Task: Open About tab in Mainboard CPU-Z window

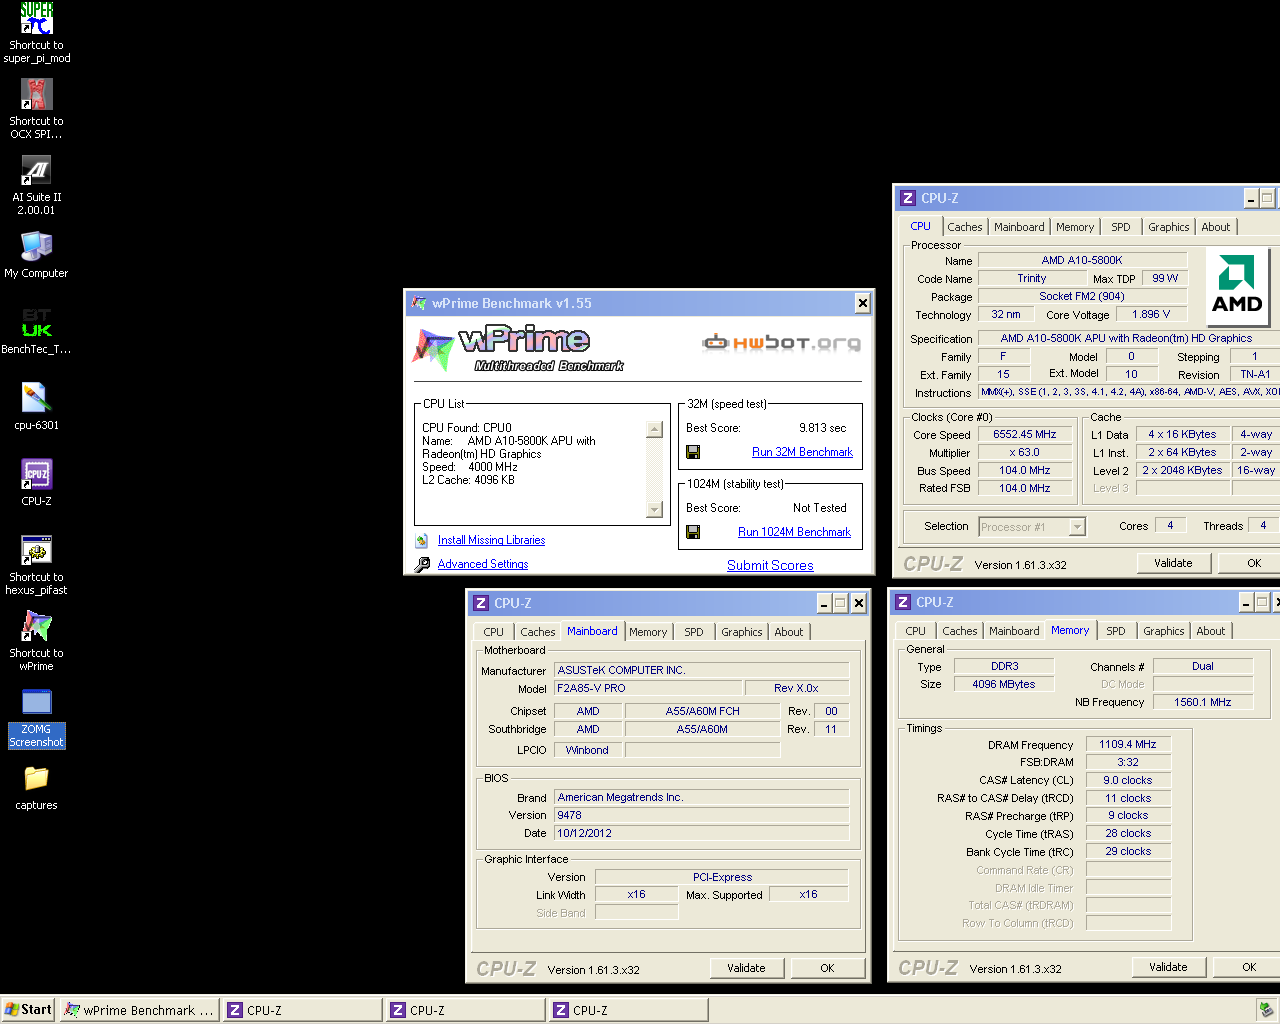Action: (x=789, y=632)
